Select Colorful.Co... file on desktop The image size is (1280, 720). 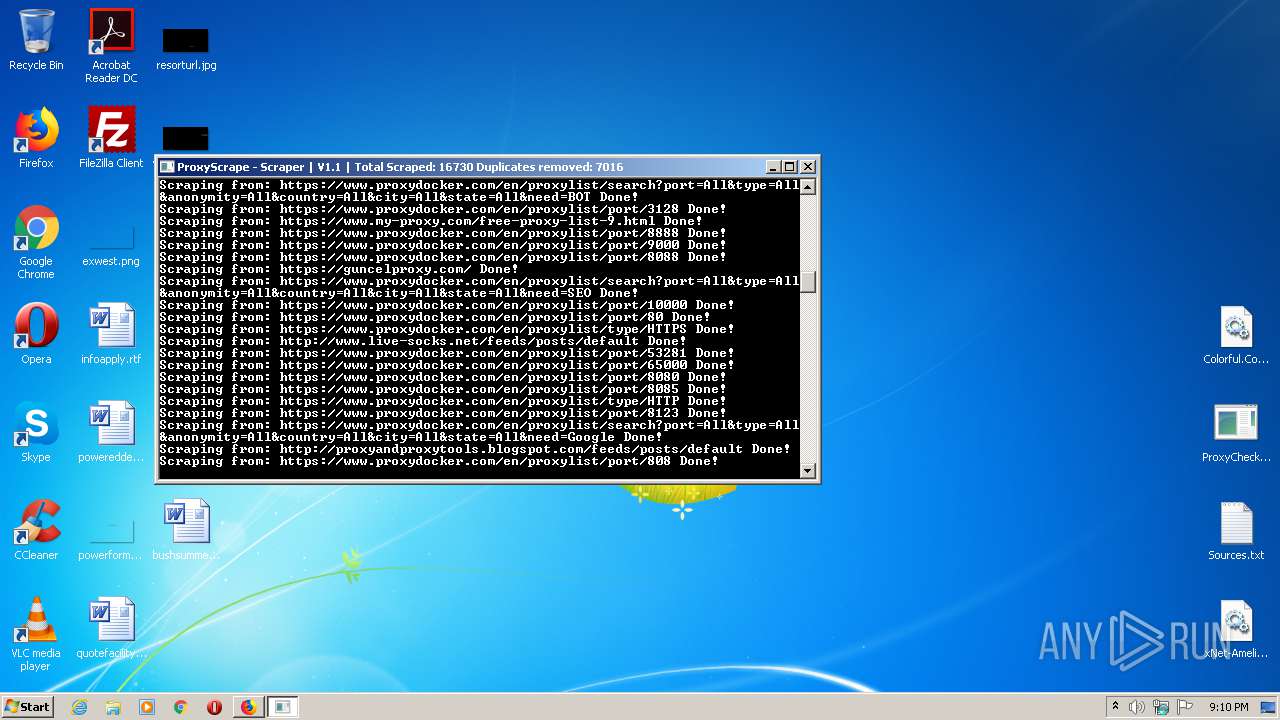click(1236, 335)
